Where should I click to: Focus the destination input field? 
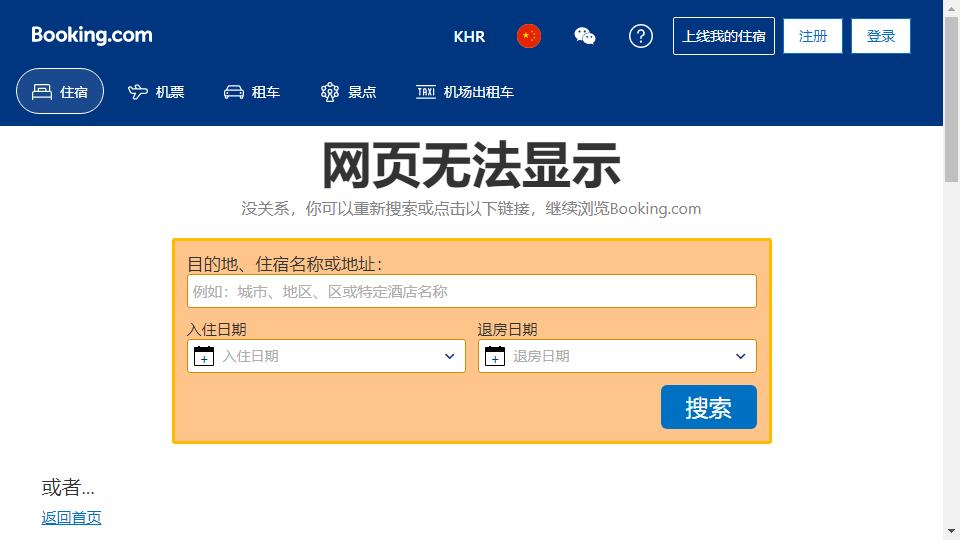click(471, 291)
